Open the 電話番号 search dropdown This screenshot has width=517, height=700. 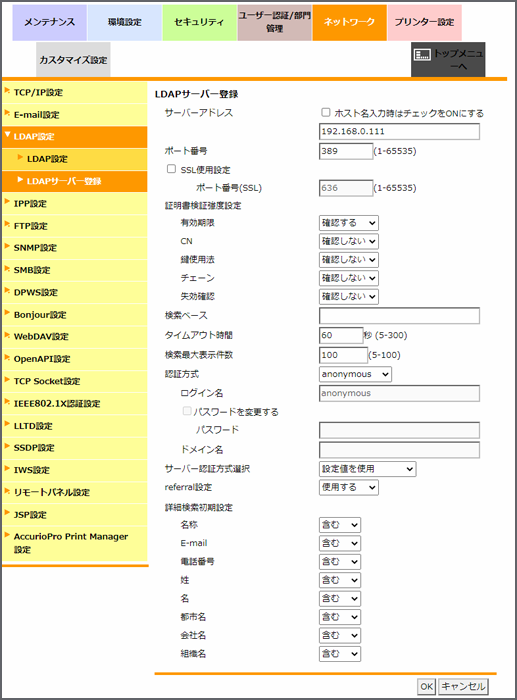340,562
